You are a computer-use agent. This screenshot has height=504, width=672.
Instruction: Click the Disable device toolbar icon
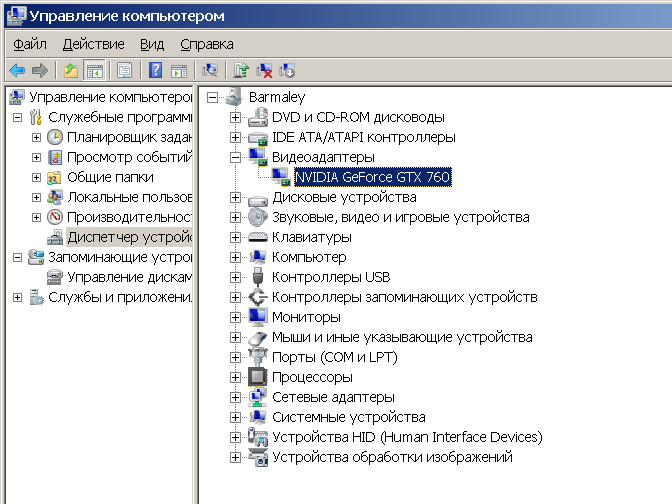click(x=288, y=70)
